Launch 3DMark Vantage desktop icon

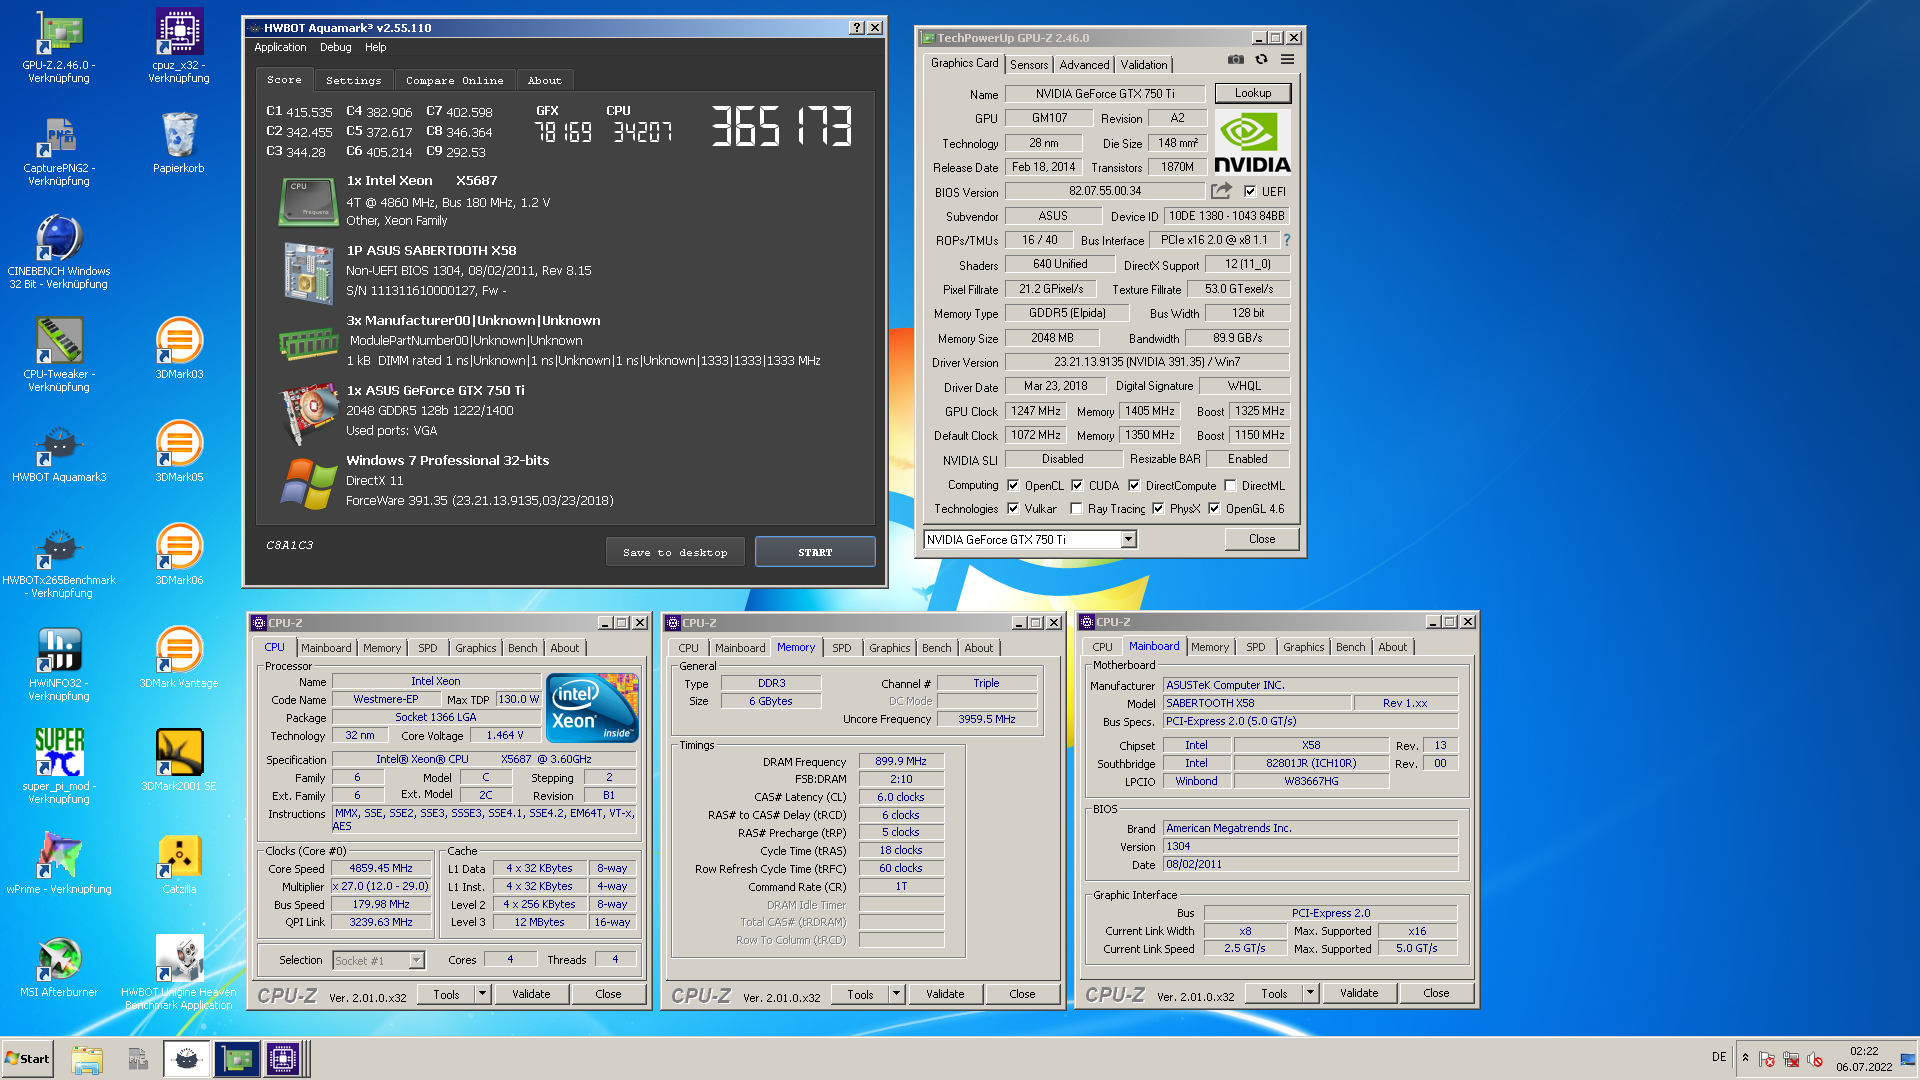pos(179,658)
